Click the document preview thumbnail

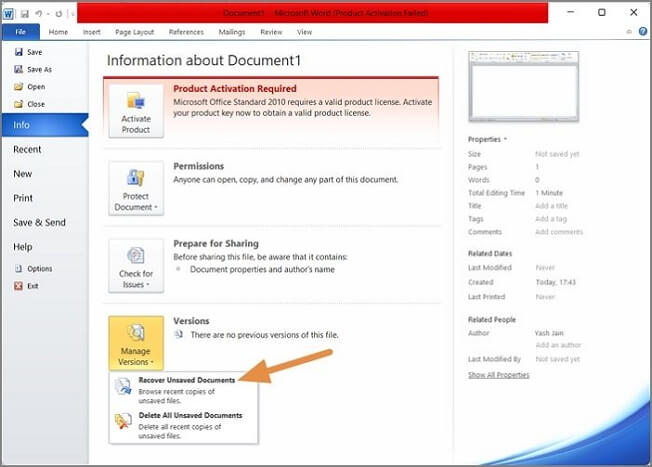pos(524,86)
